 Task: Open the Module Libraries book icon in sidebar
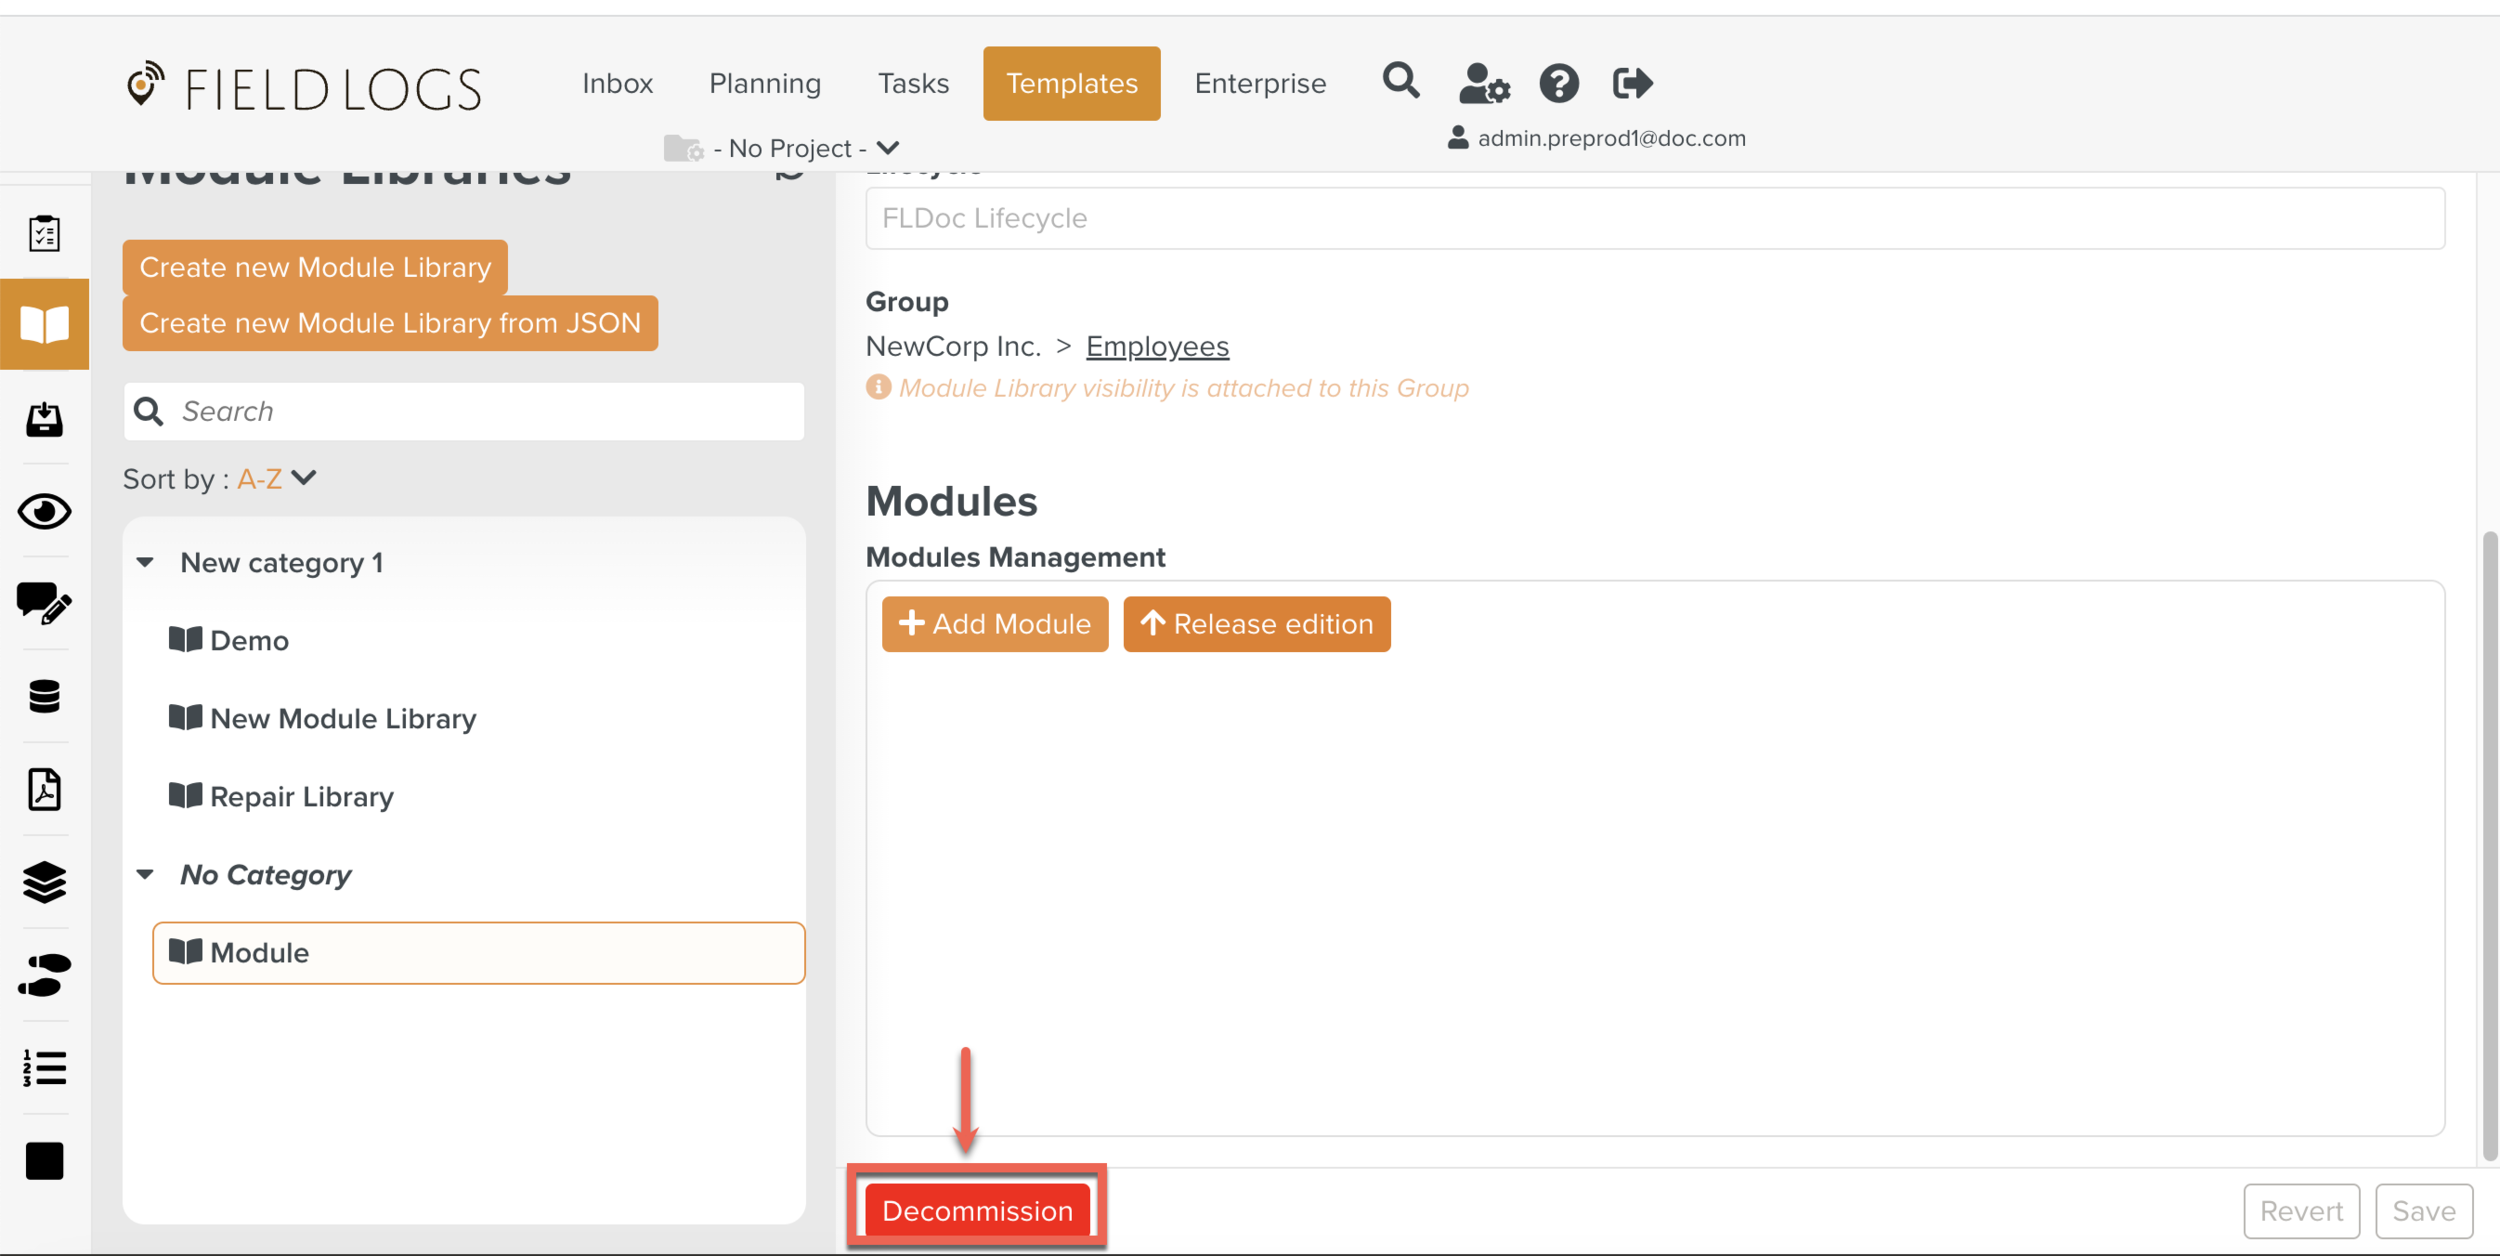pos(44,325)
